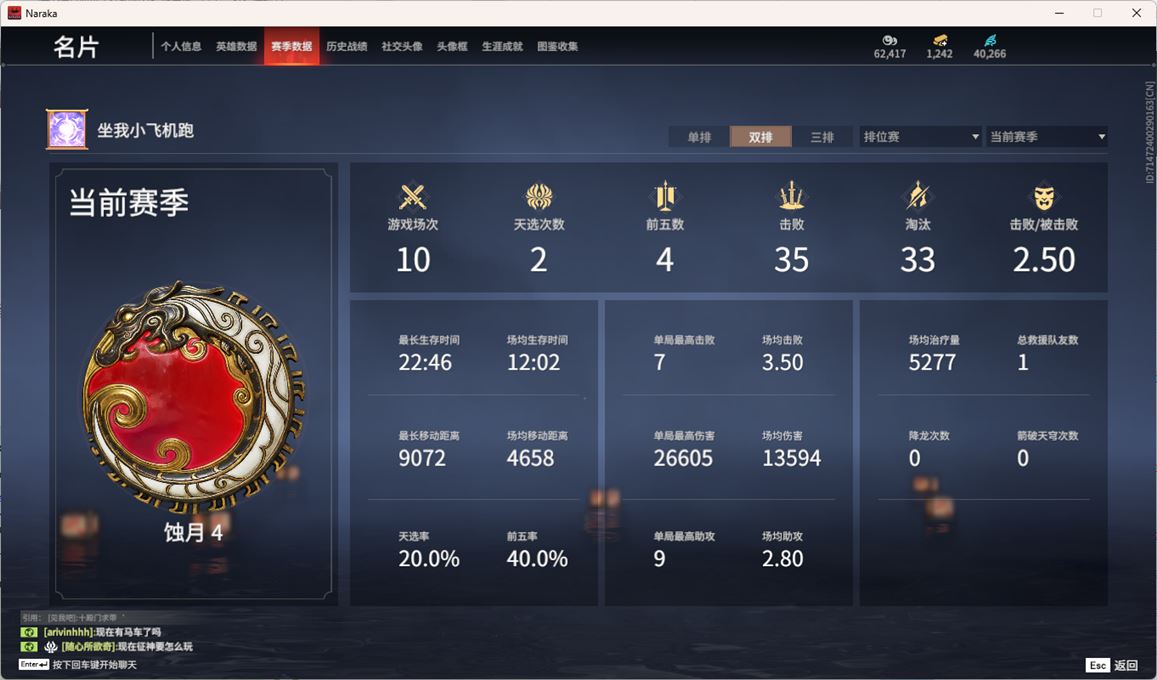Expand the 排位赛 match type dropdown
This screenshot has height=680, width=1157.
tap(921, 136)
